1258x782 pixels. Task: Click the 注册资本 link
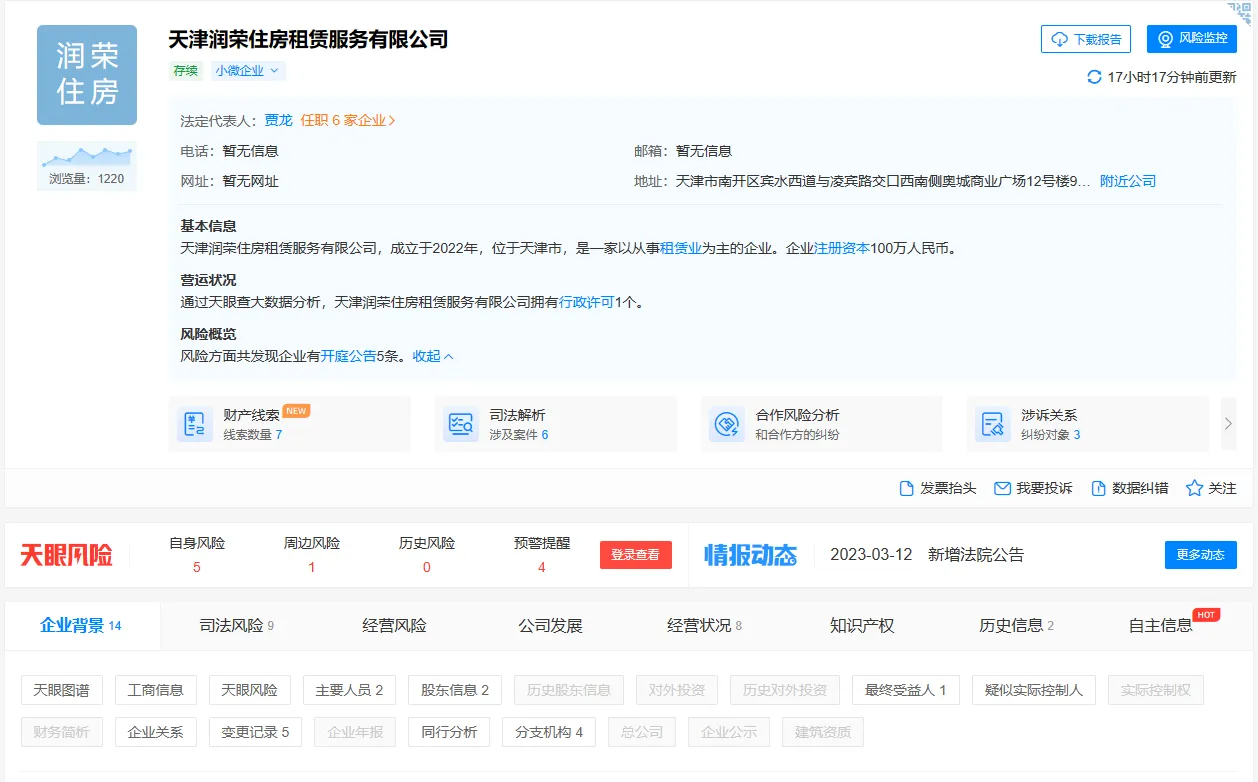point(842,248)
